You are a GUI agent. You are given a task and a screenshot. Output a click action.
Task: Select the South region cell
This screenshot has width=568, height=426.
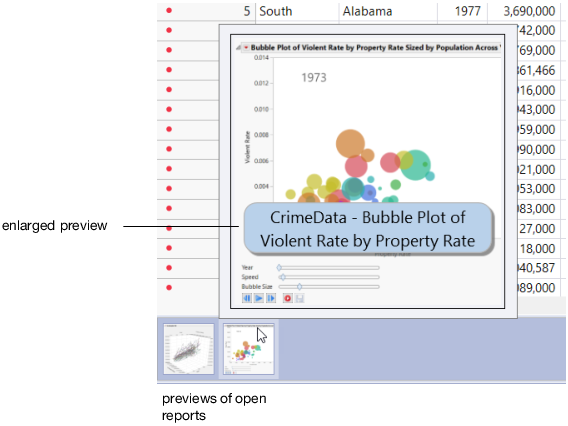pyautogui.click(x=297, y=11)
